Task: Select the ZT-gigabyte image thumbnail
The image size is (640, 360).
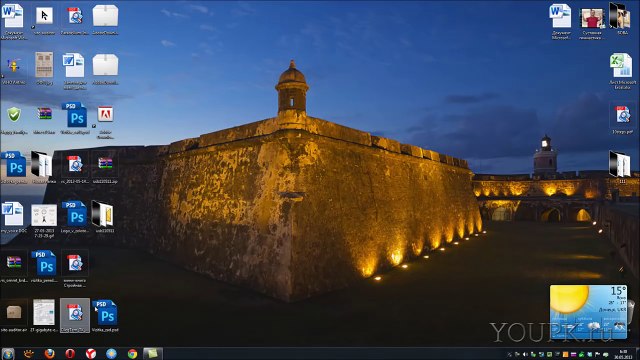Action: [44, 312]
